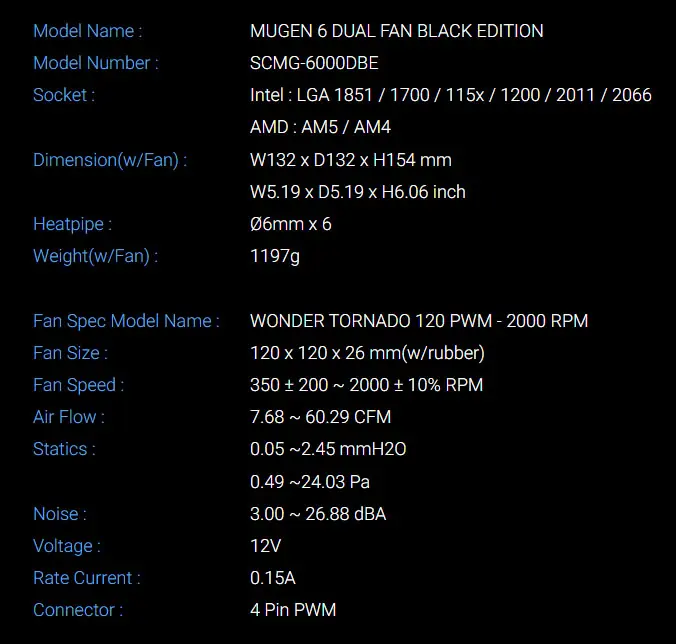Click the 'Statics :' label
Viewport: 676px width, 644px height.
click(65, 449)
